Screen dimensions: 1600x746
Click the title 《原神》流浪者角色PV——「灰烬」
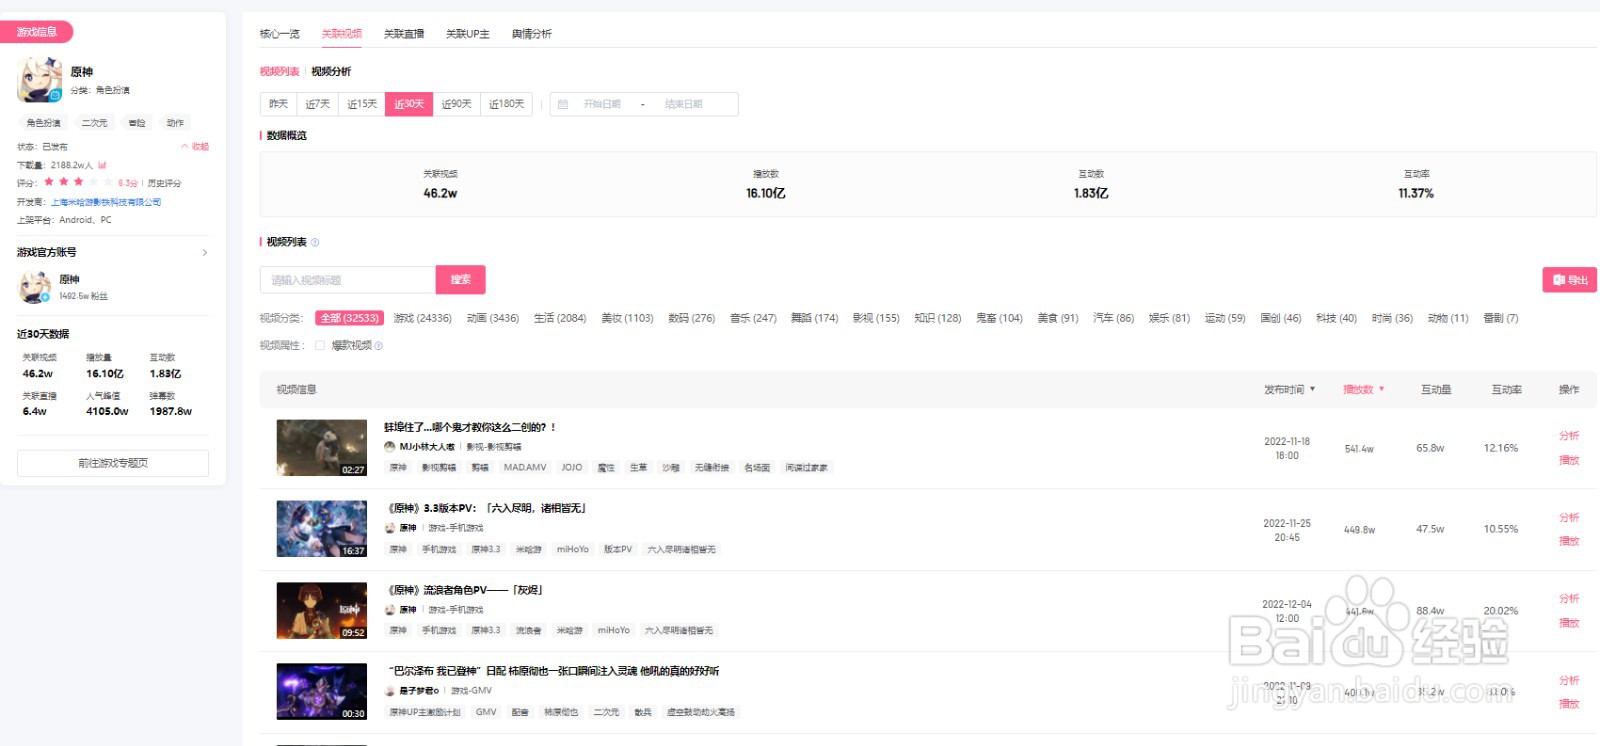coord(465,590)
